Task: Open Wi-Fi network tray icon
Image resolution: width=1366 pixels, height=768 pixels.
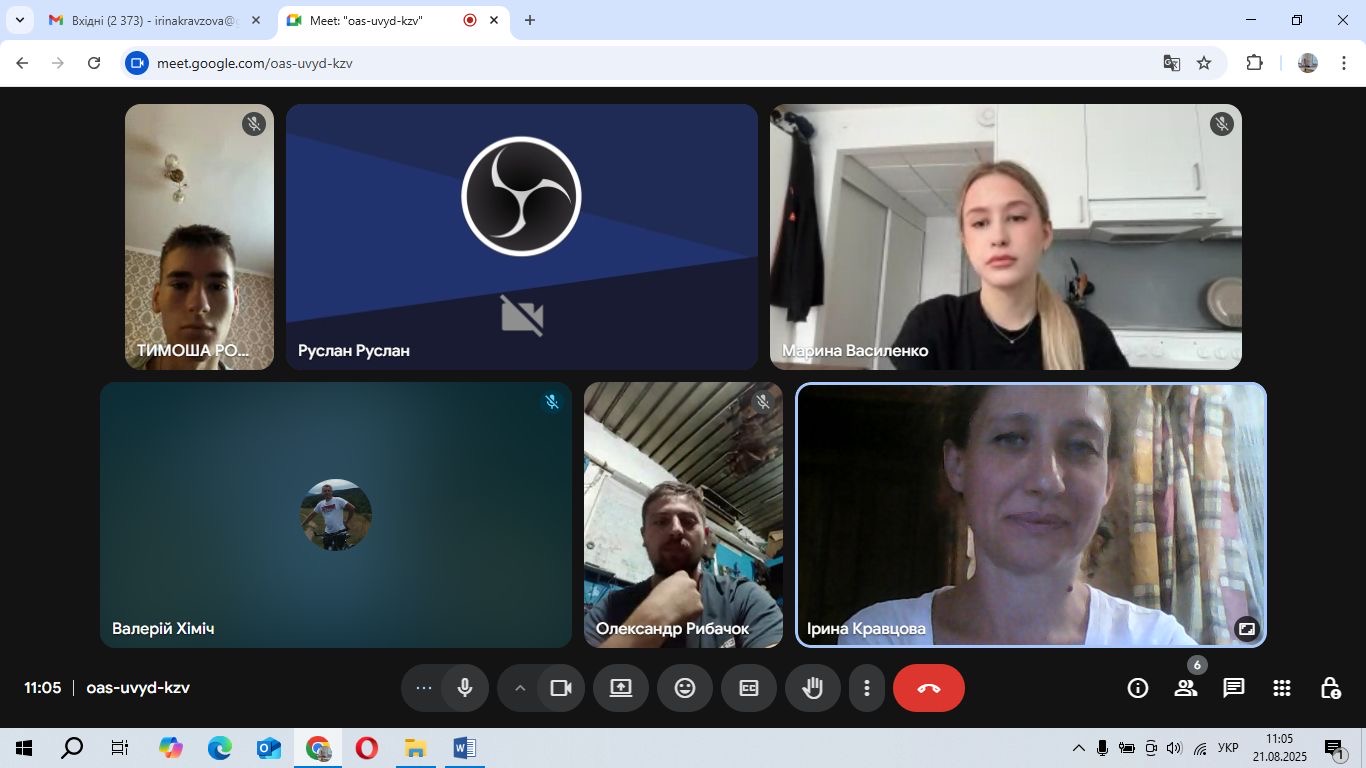Action: [1200, 748]
